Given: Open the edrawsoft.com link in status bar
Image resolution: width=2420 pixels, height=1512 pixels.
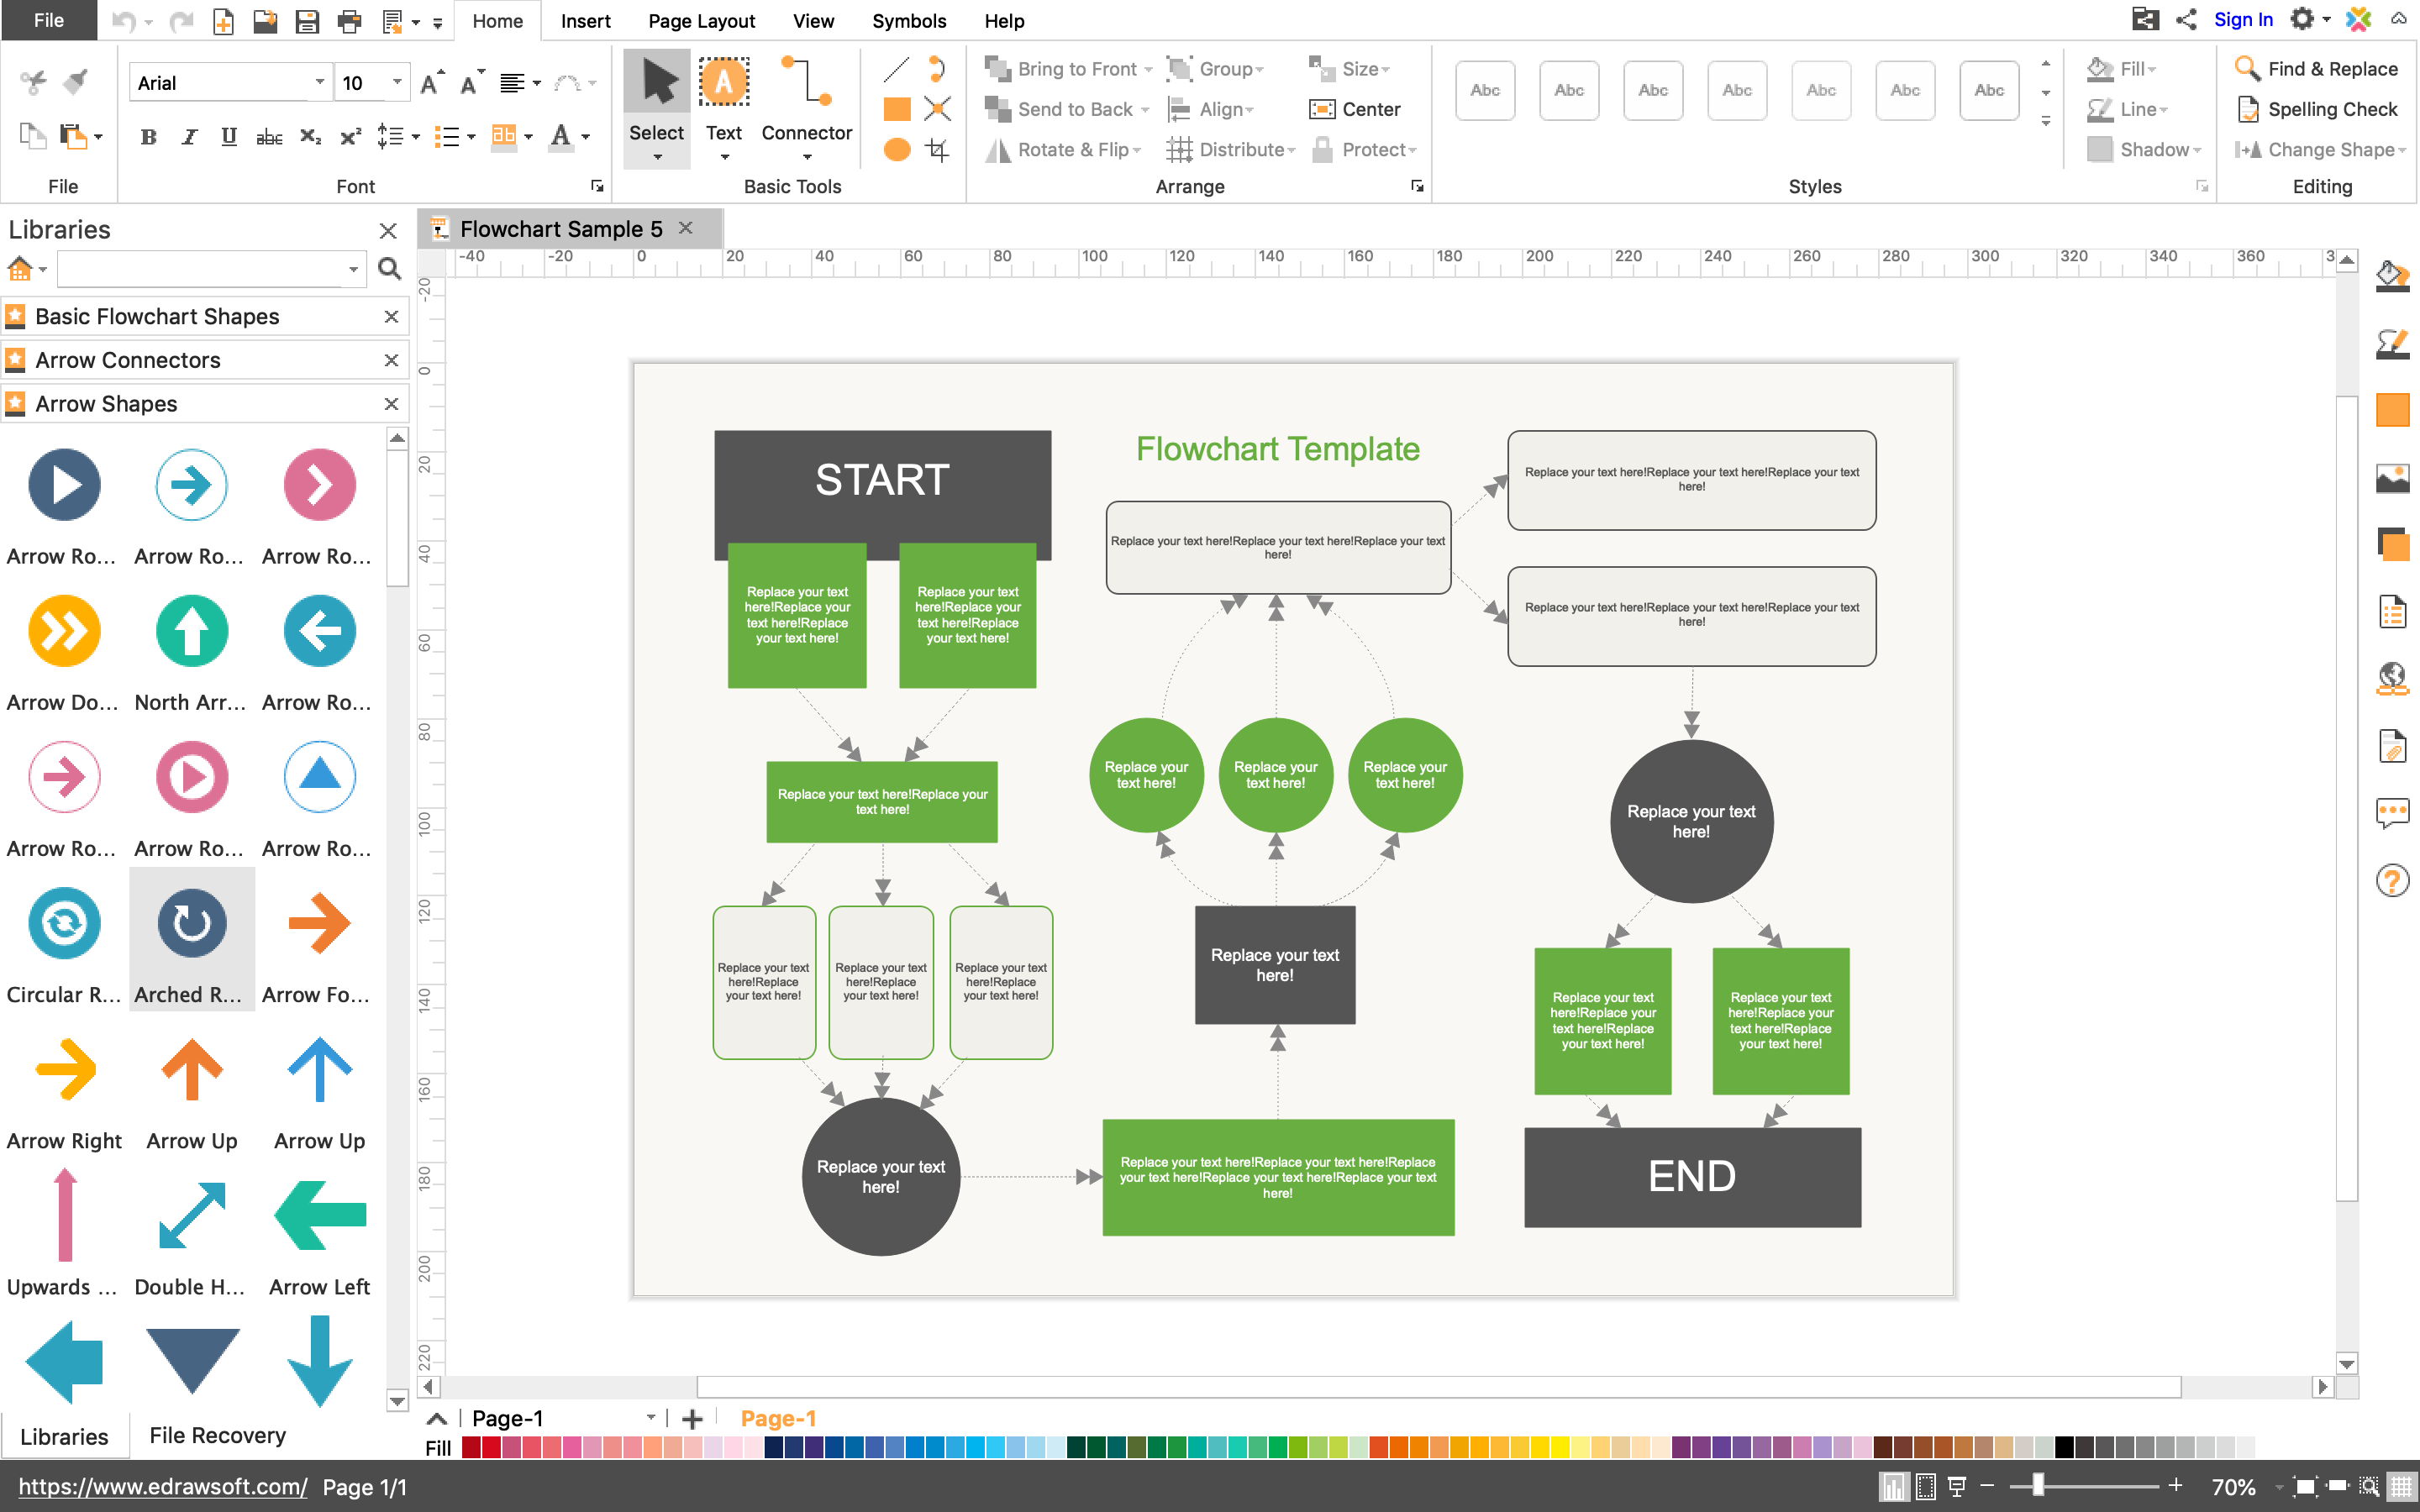Looking at the screenshot, I should tap(162, 1487).
